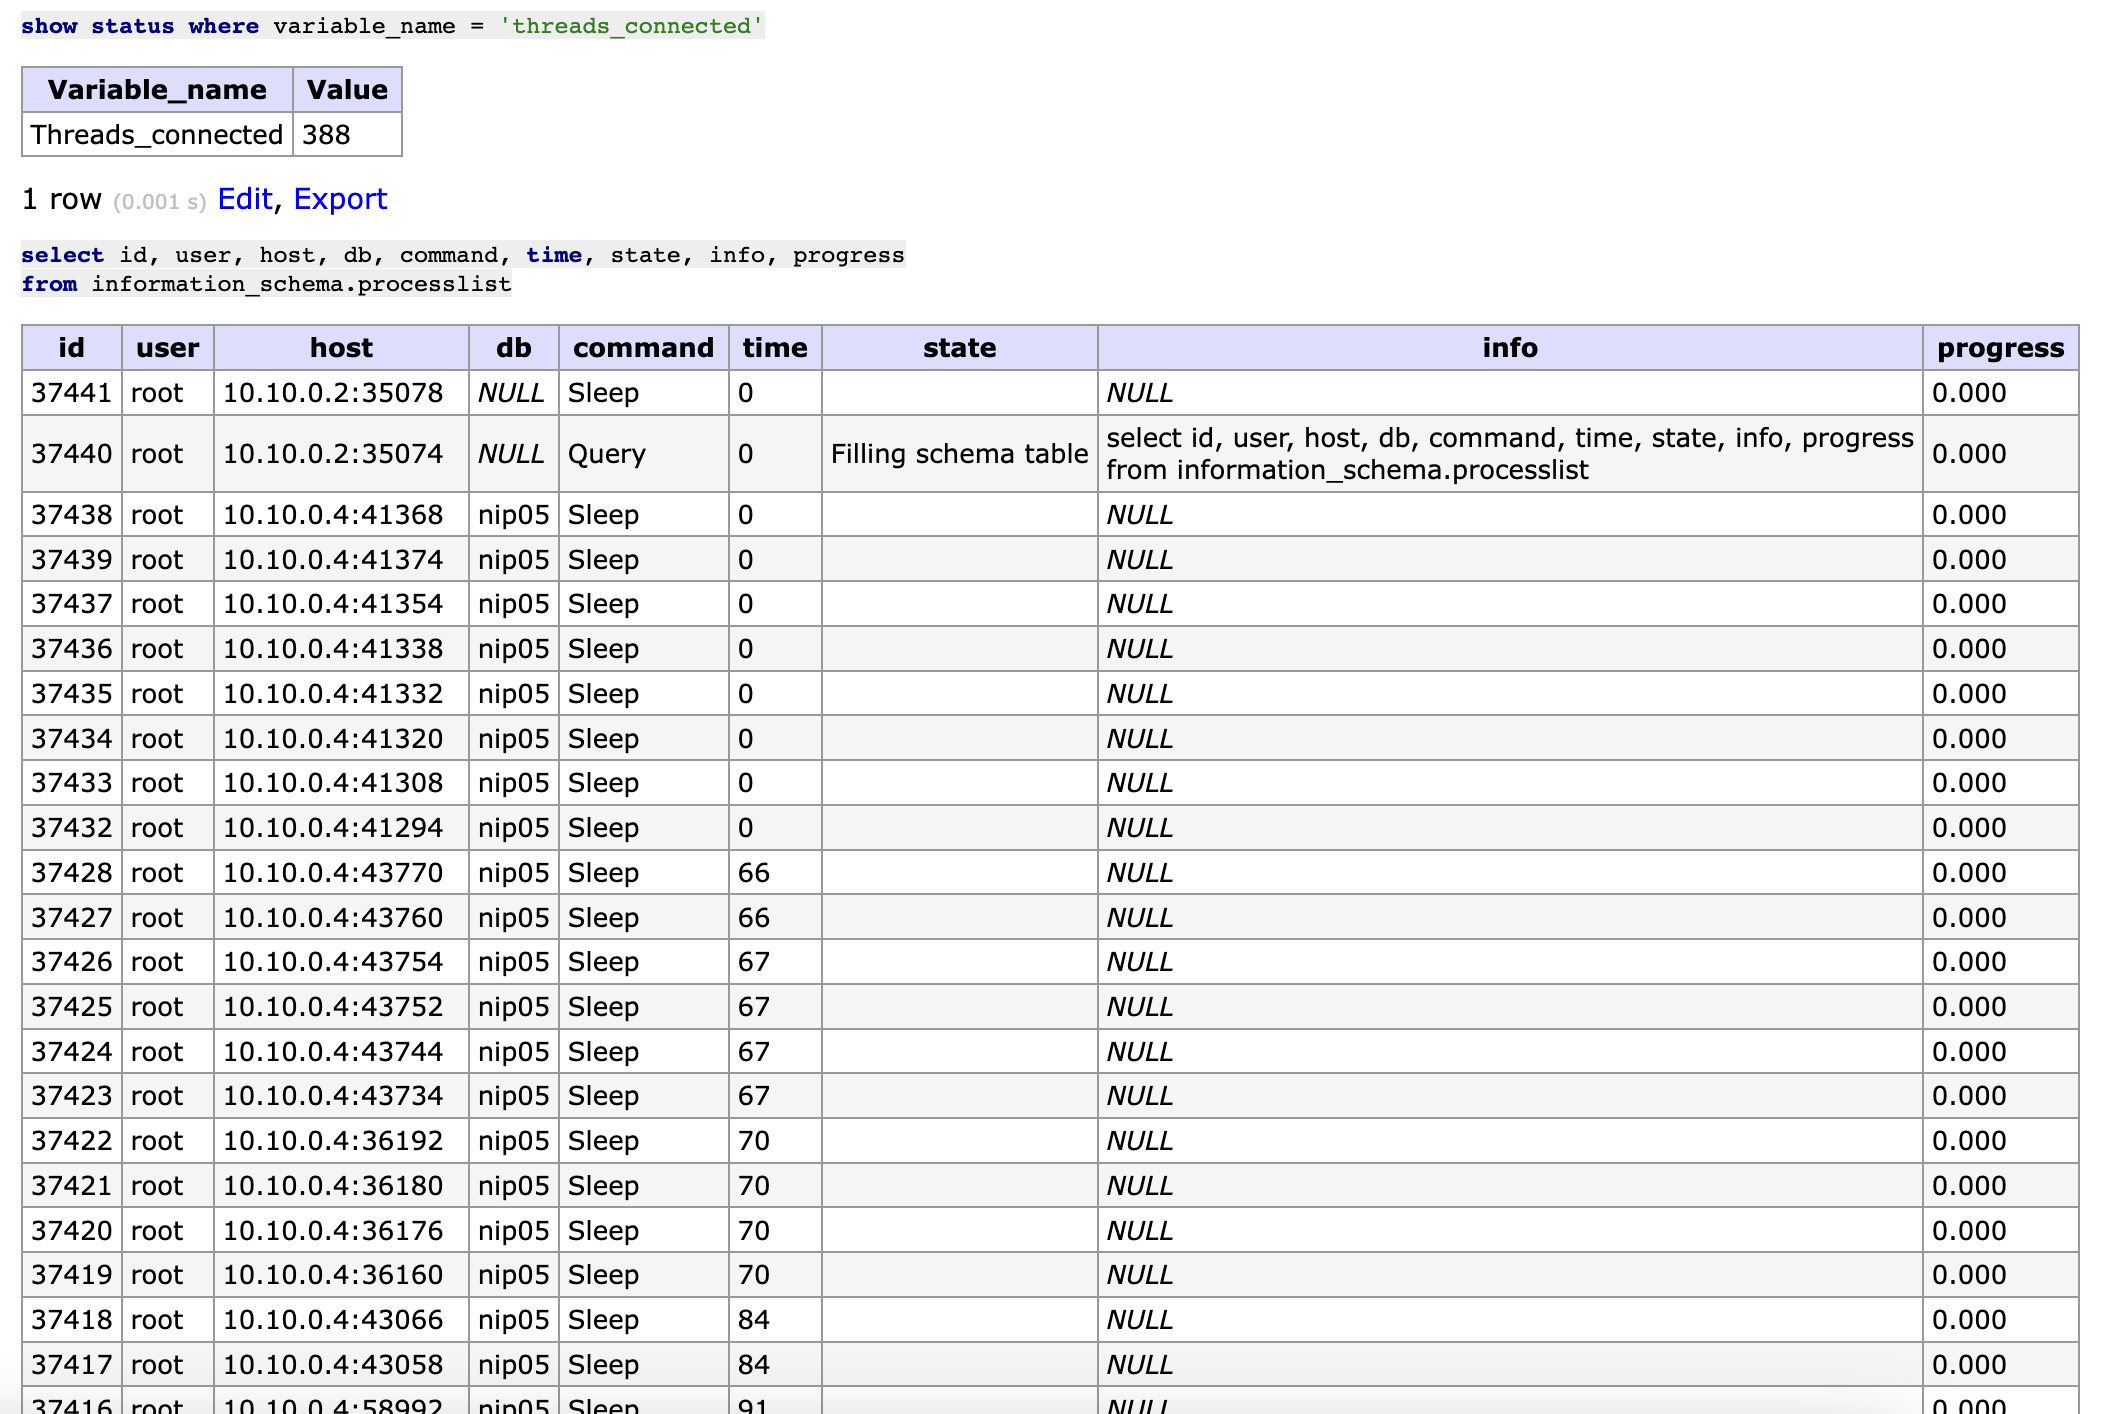Select NULL info cell in row 37433
Screen dimensions: 2106x1414
[x=1510, y=783]
